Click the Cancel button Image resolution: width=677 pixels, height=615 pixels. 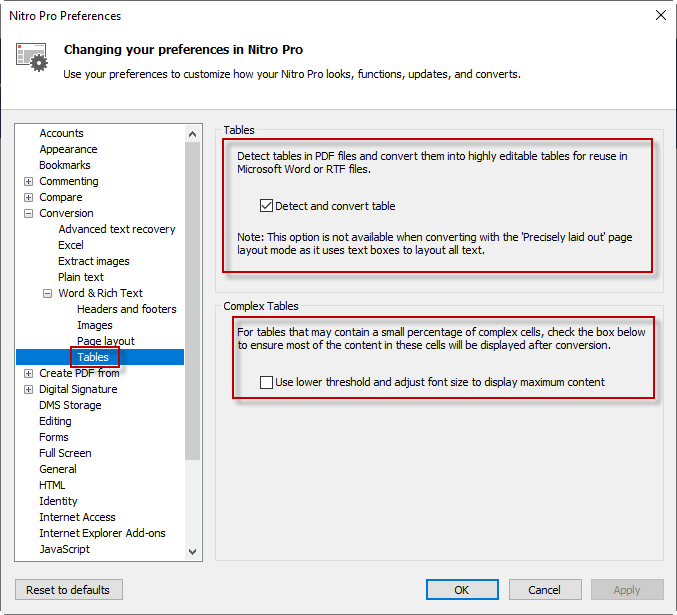pos(544,590)
